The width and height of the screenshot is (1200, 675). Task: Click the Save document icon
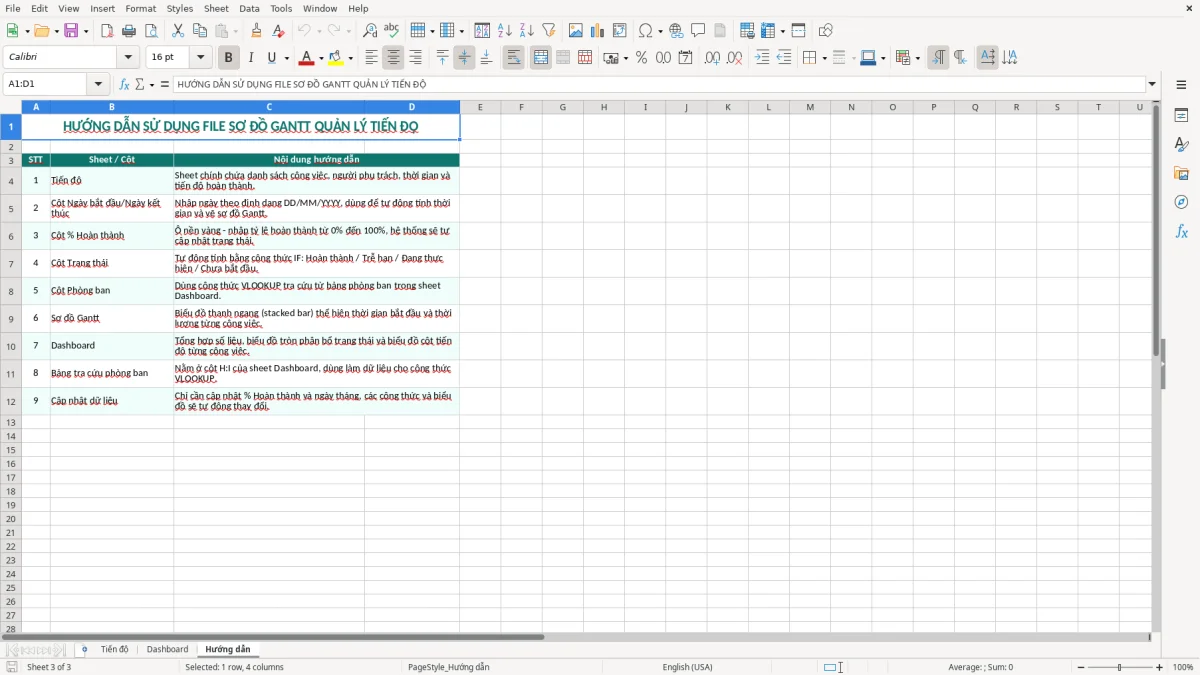(x=71, y=31)
